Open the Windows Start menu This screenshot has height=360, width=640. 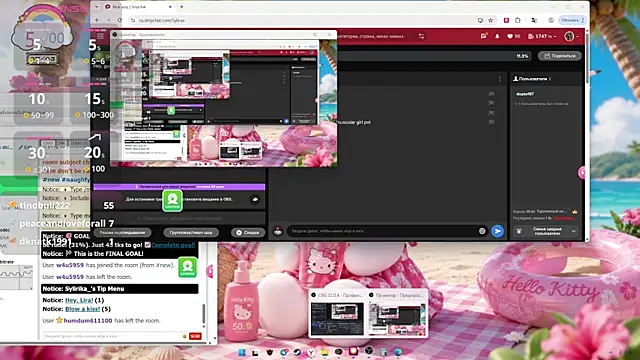242,352
